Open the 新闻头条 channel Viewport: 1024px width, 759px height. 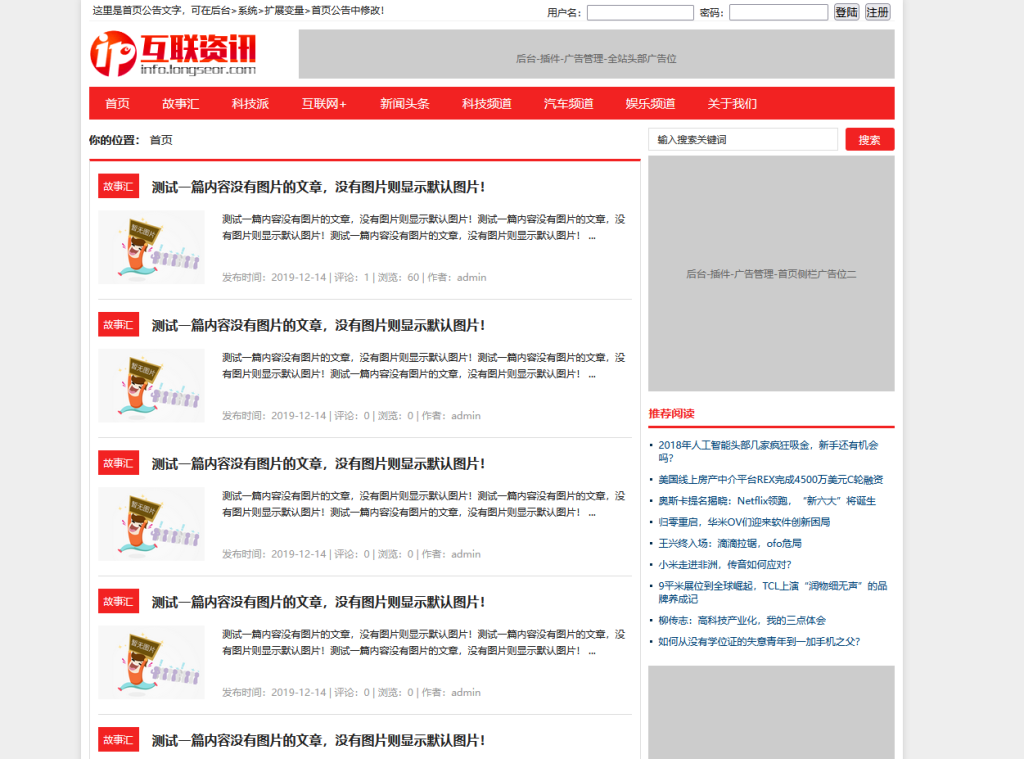(x=402, y=103)
